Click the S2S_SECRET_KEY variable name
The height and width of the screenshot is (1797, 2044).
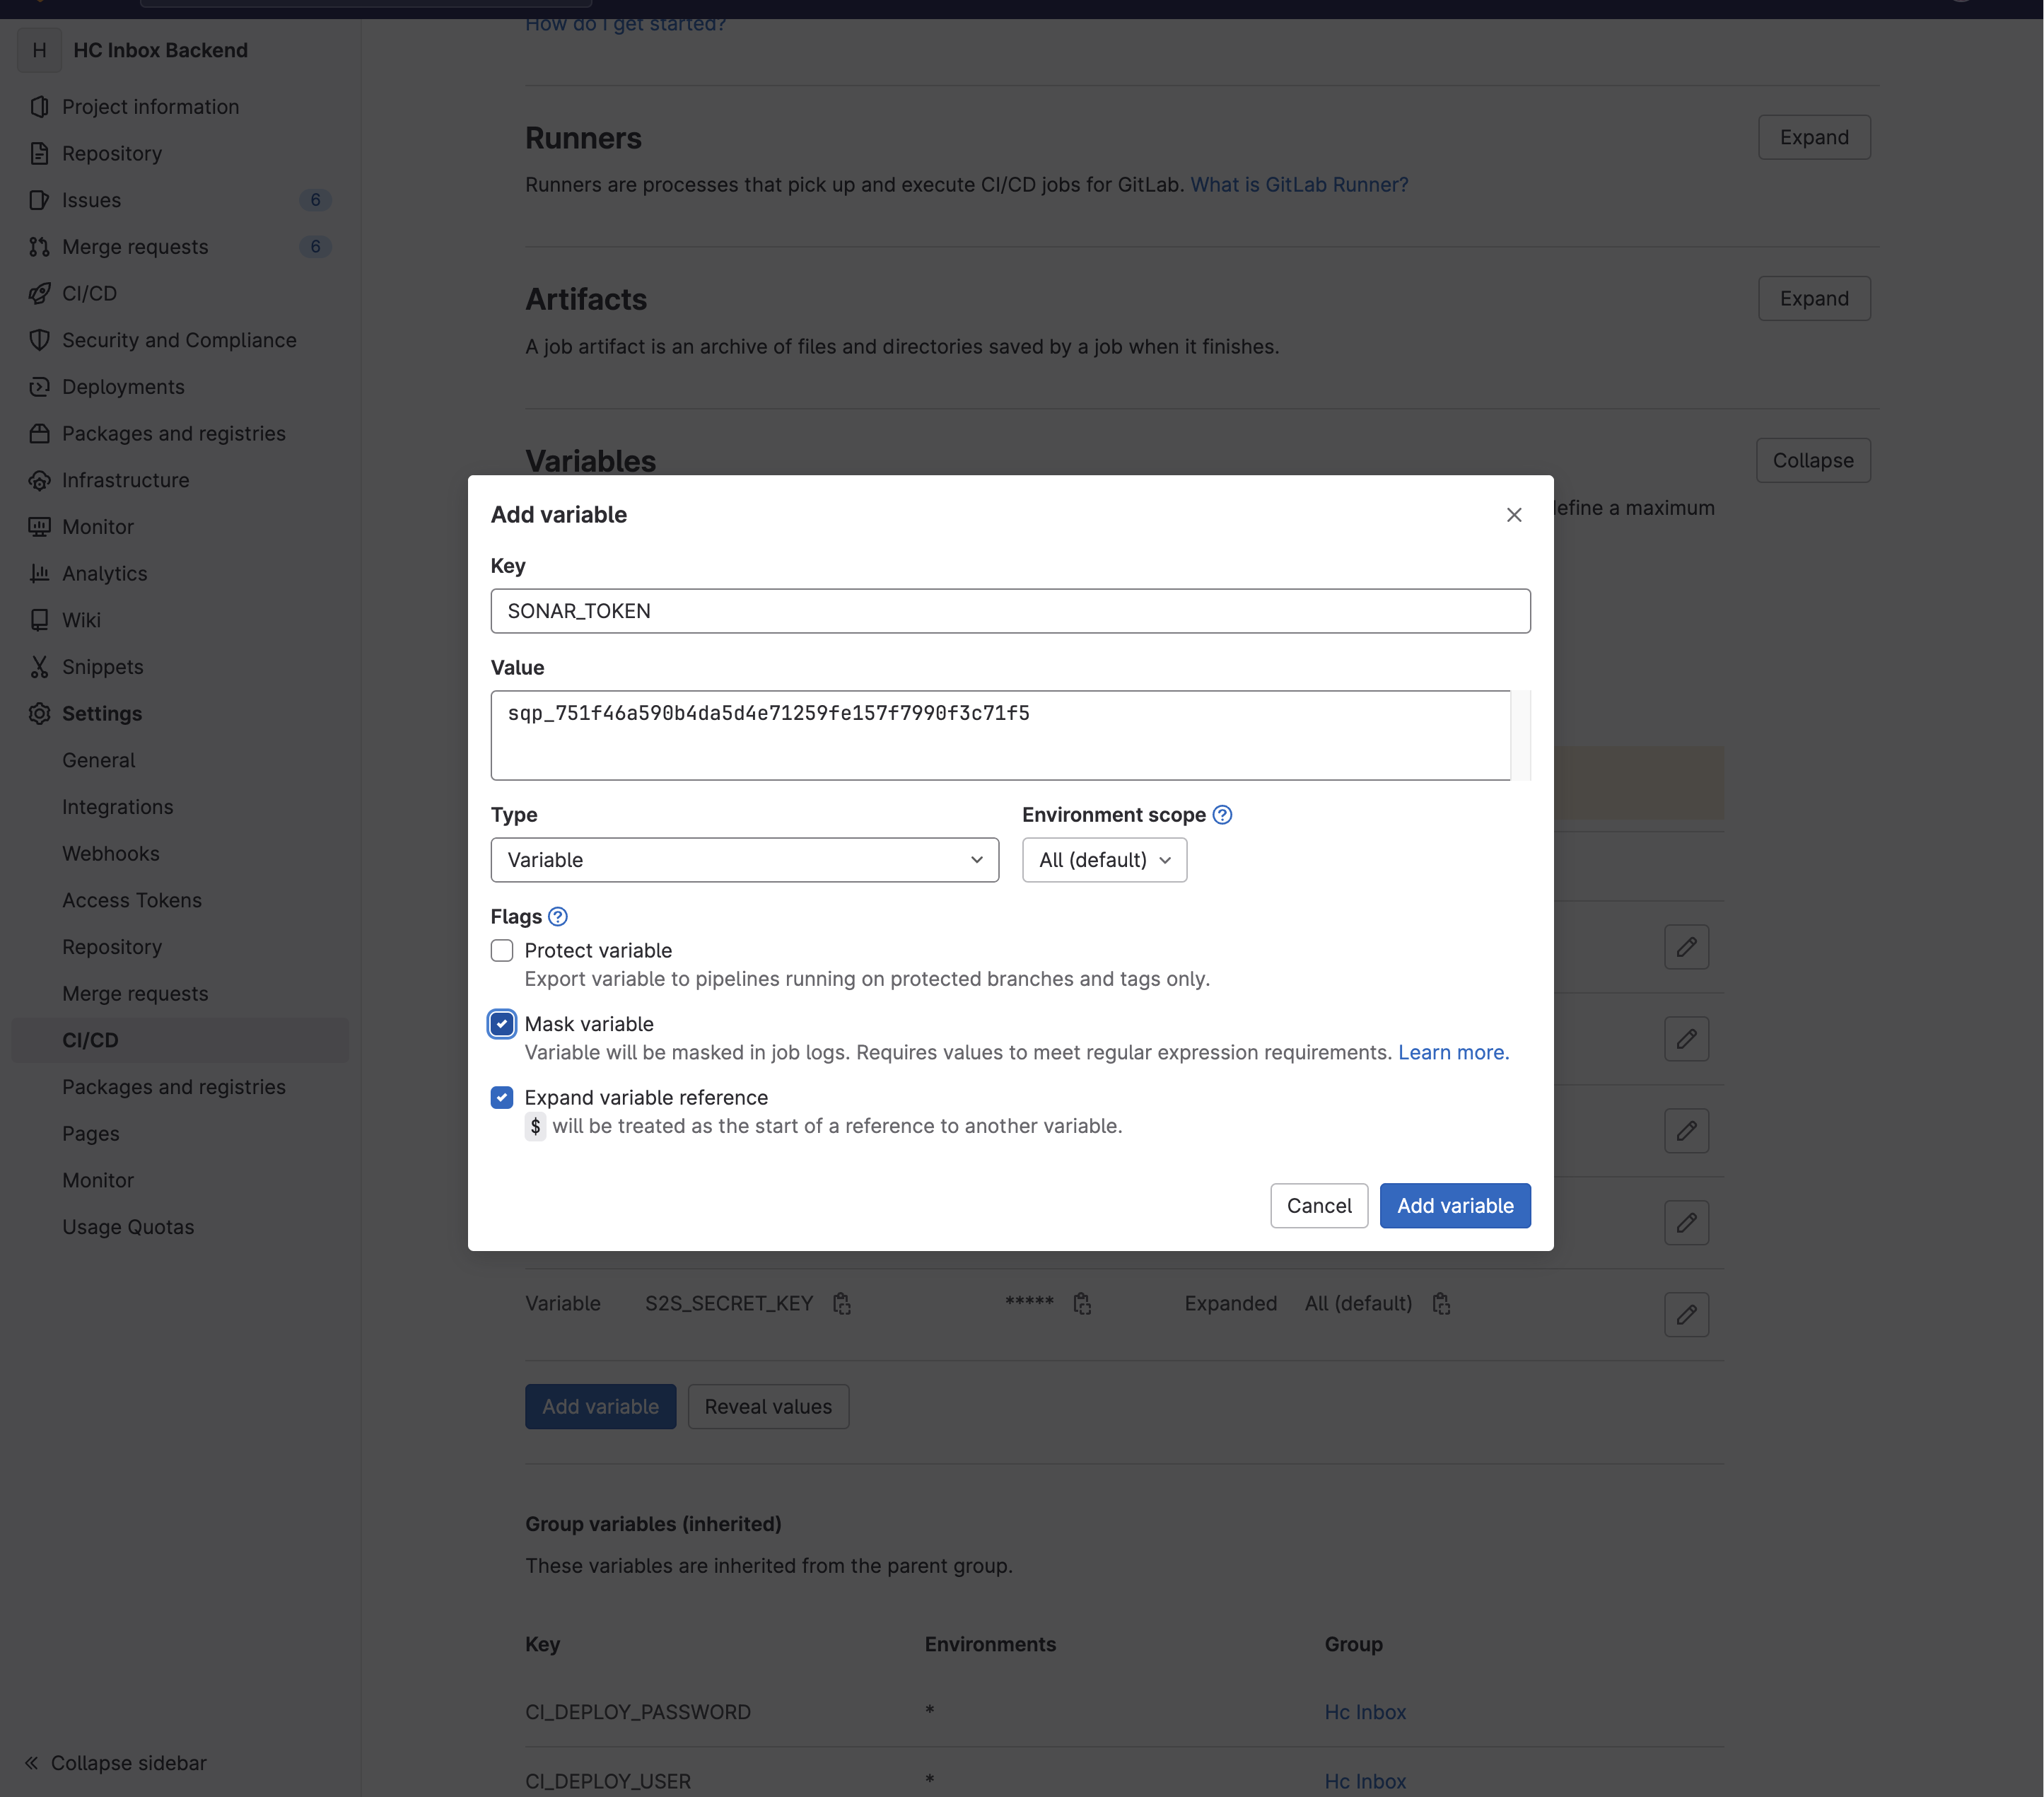[729, 1304]
